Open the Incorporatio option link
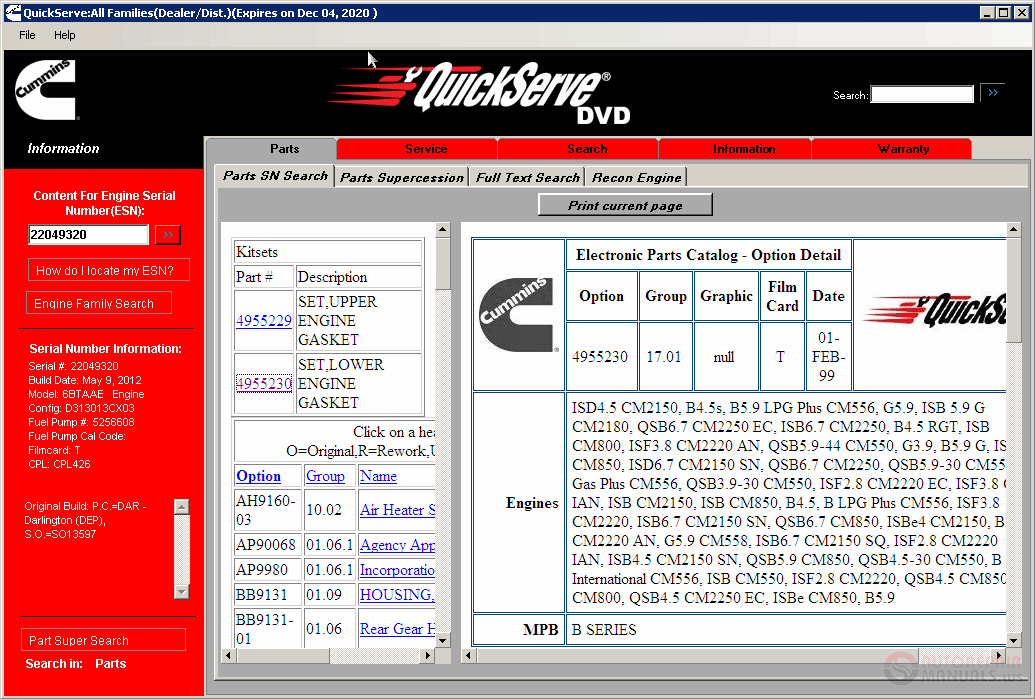The width and height of the screenshot is (1035, 699). click(397, 570)
